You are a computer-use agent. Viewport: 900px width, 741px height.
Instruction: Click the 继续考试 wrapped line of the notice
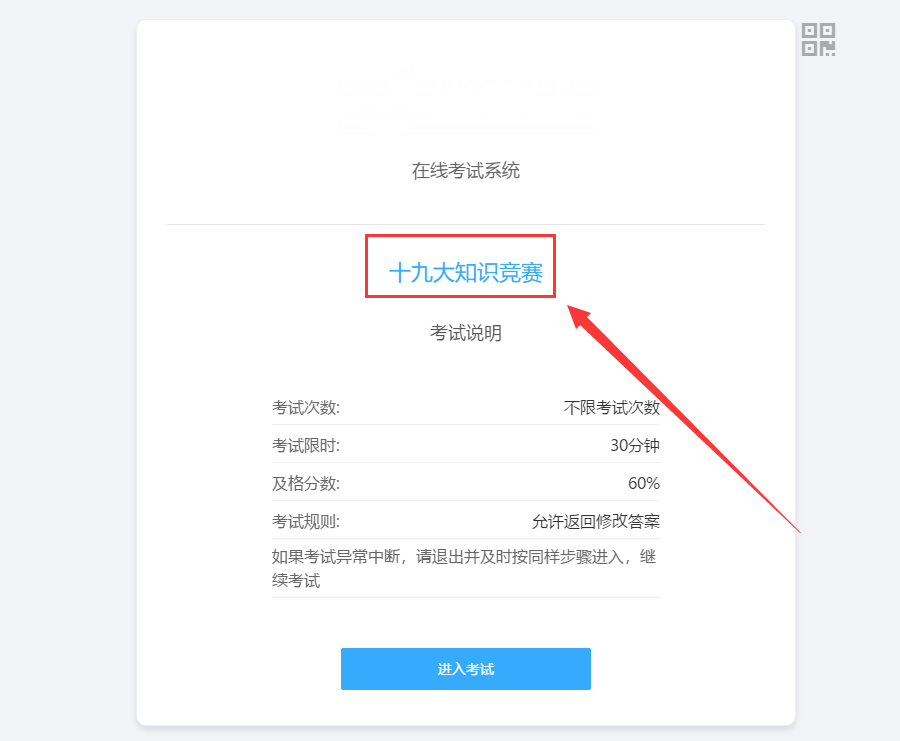pyautogui.click(x=296, y=580)
